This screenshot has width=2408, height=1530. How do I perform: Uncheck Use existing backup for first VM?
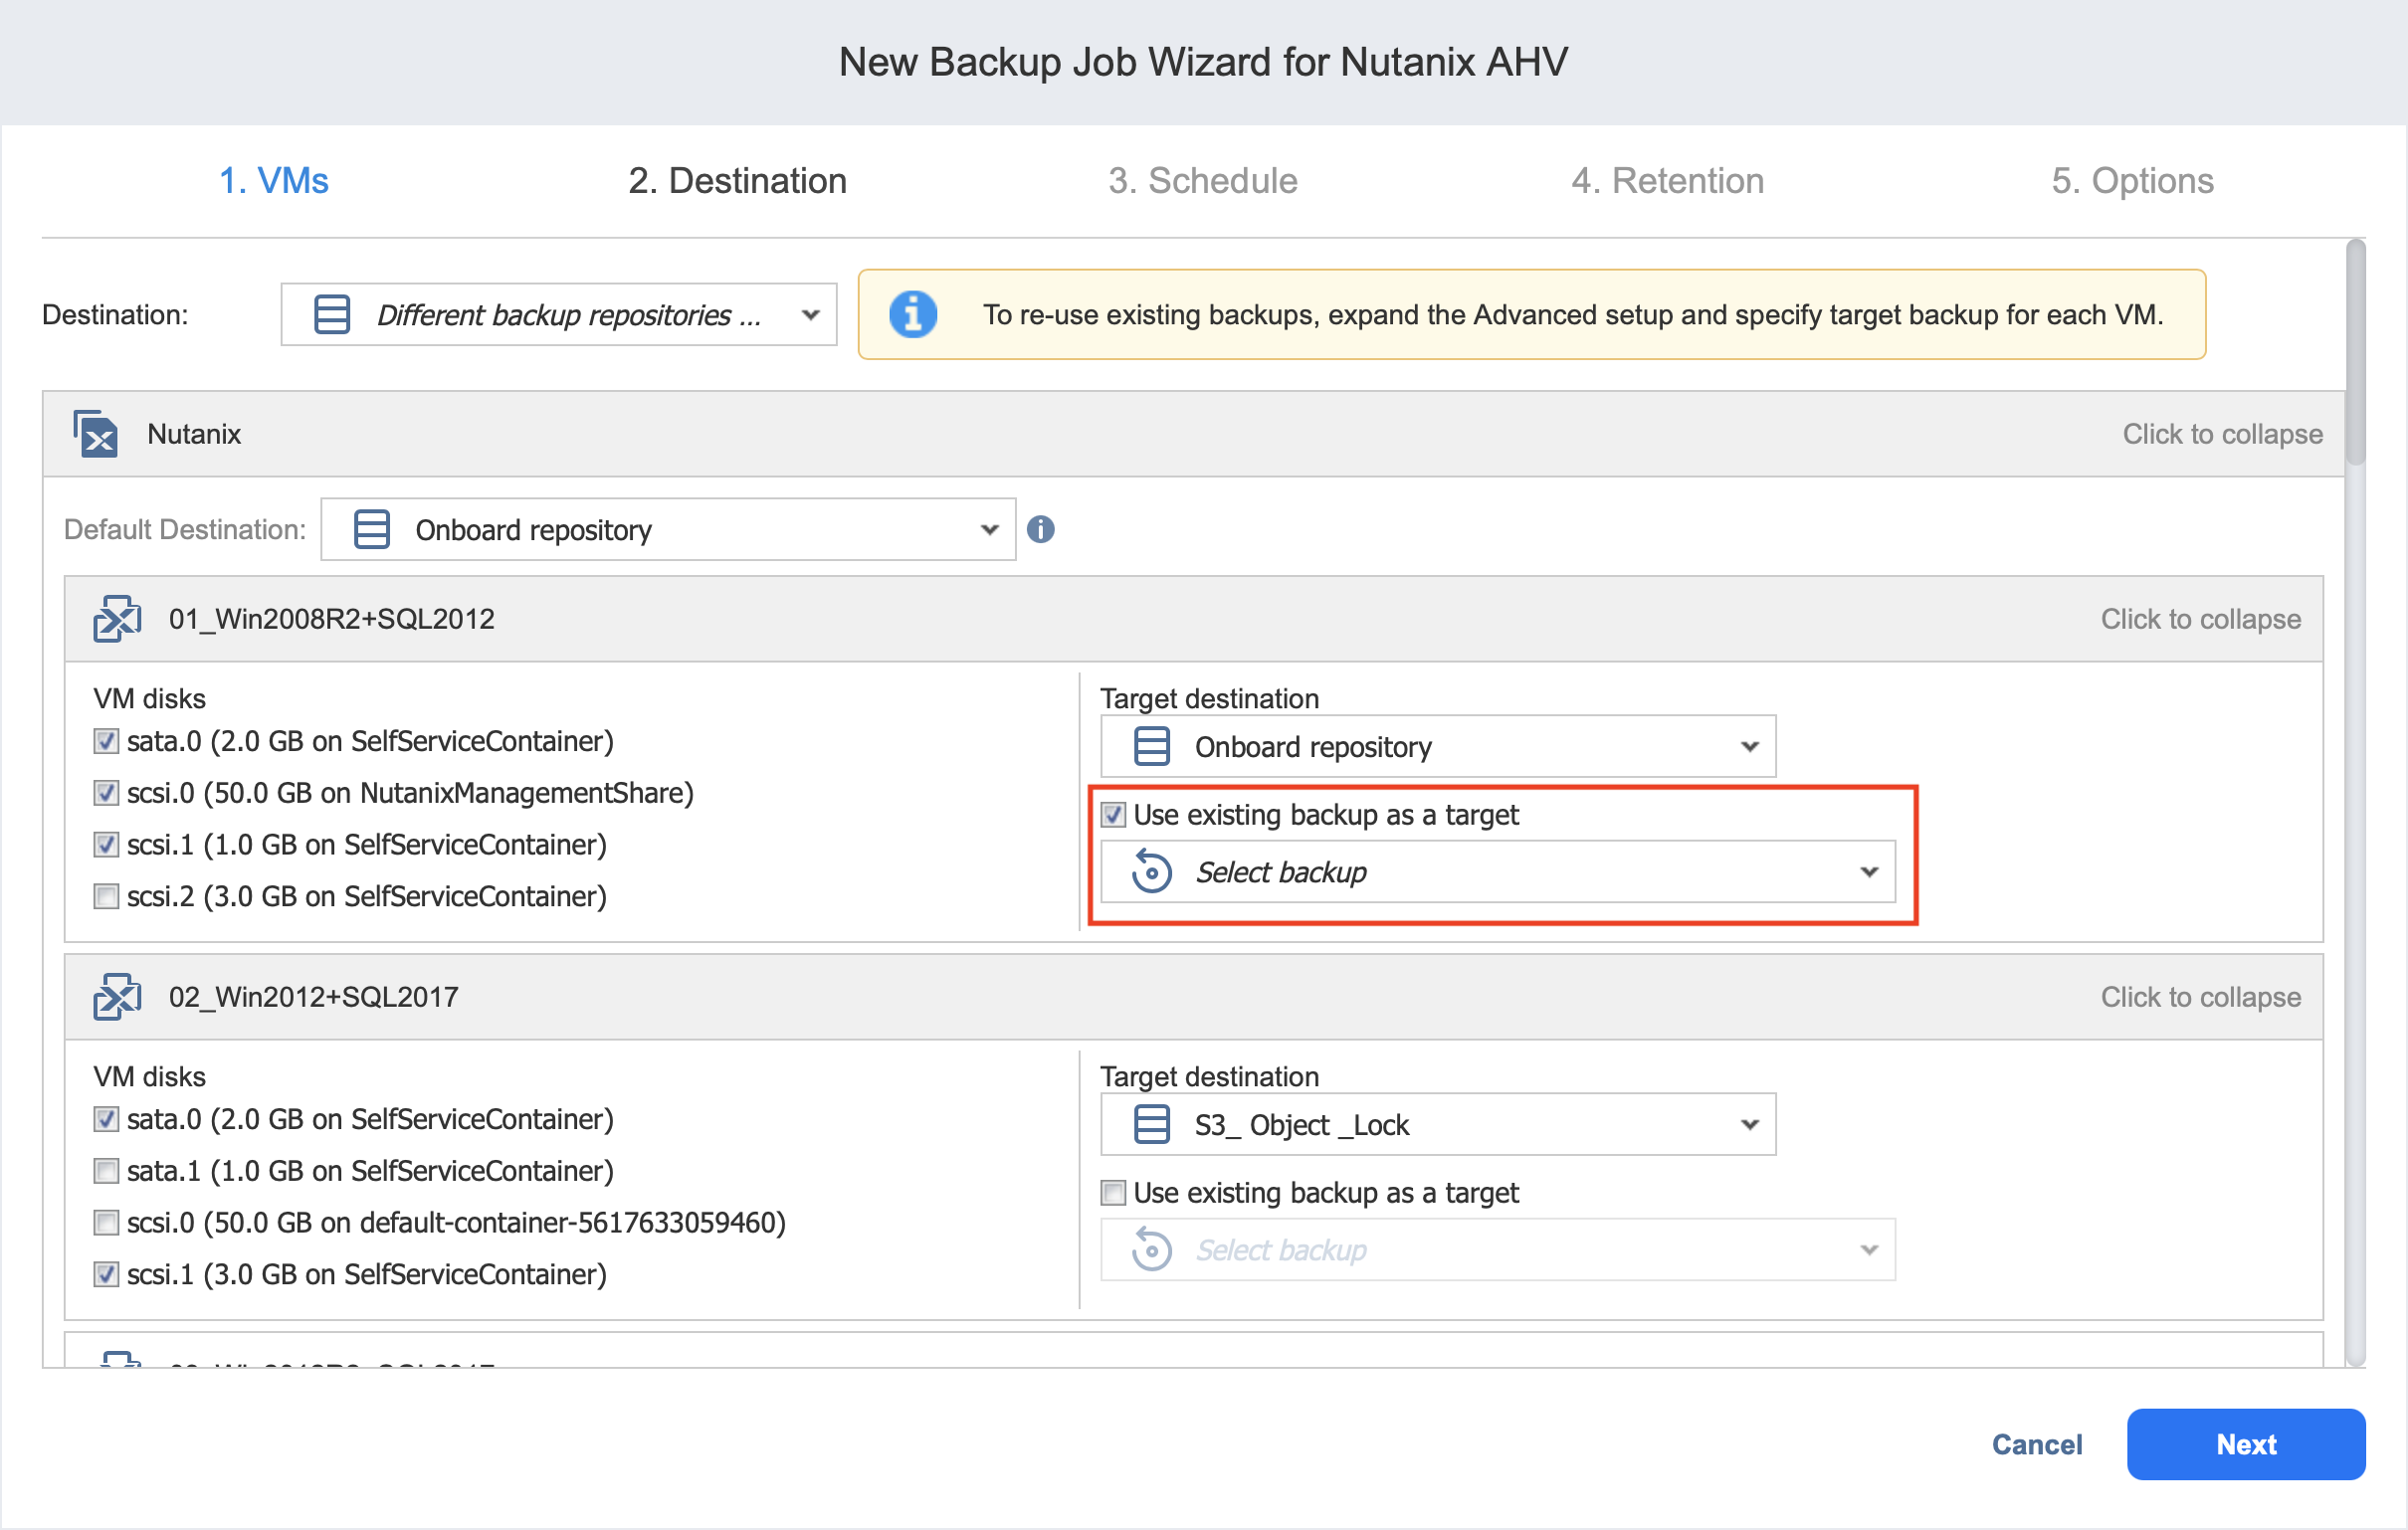(1113, 815)
